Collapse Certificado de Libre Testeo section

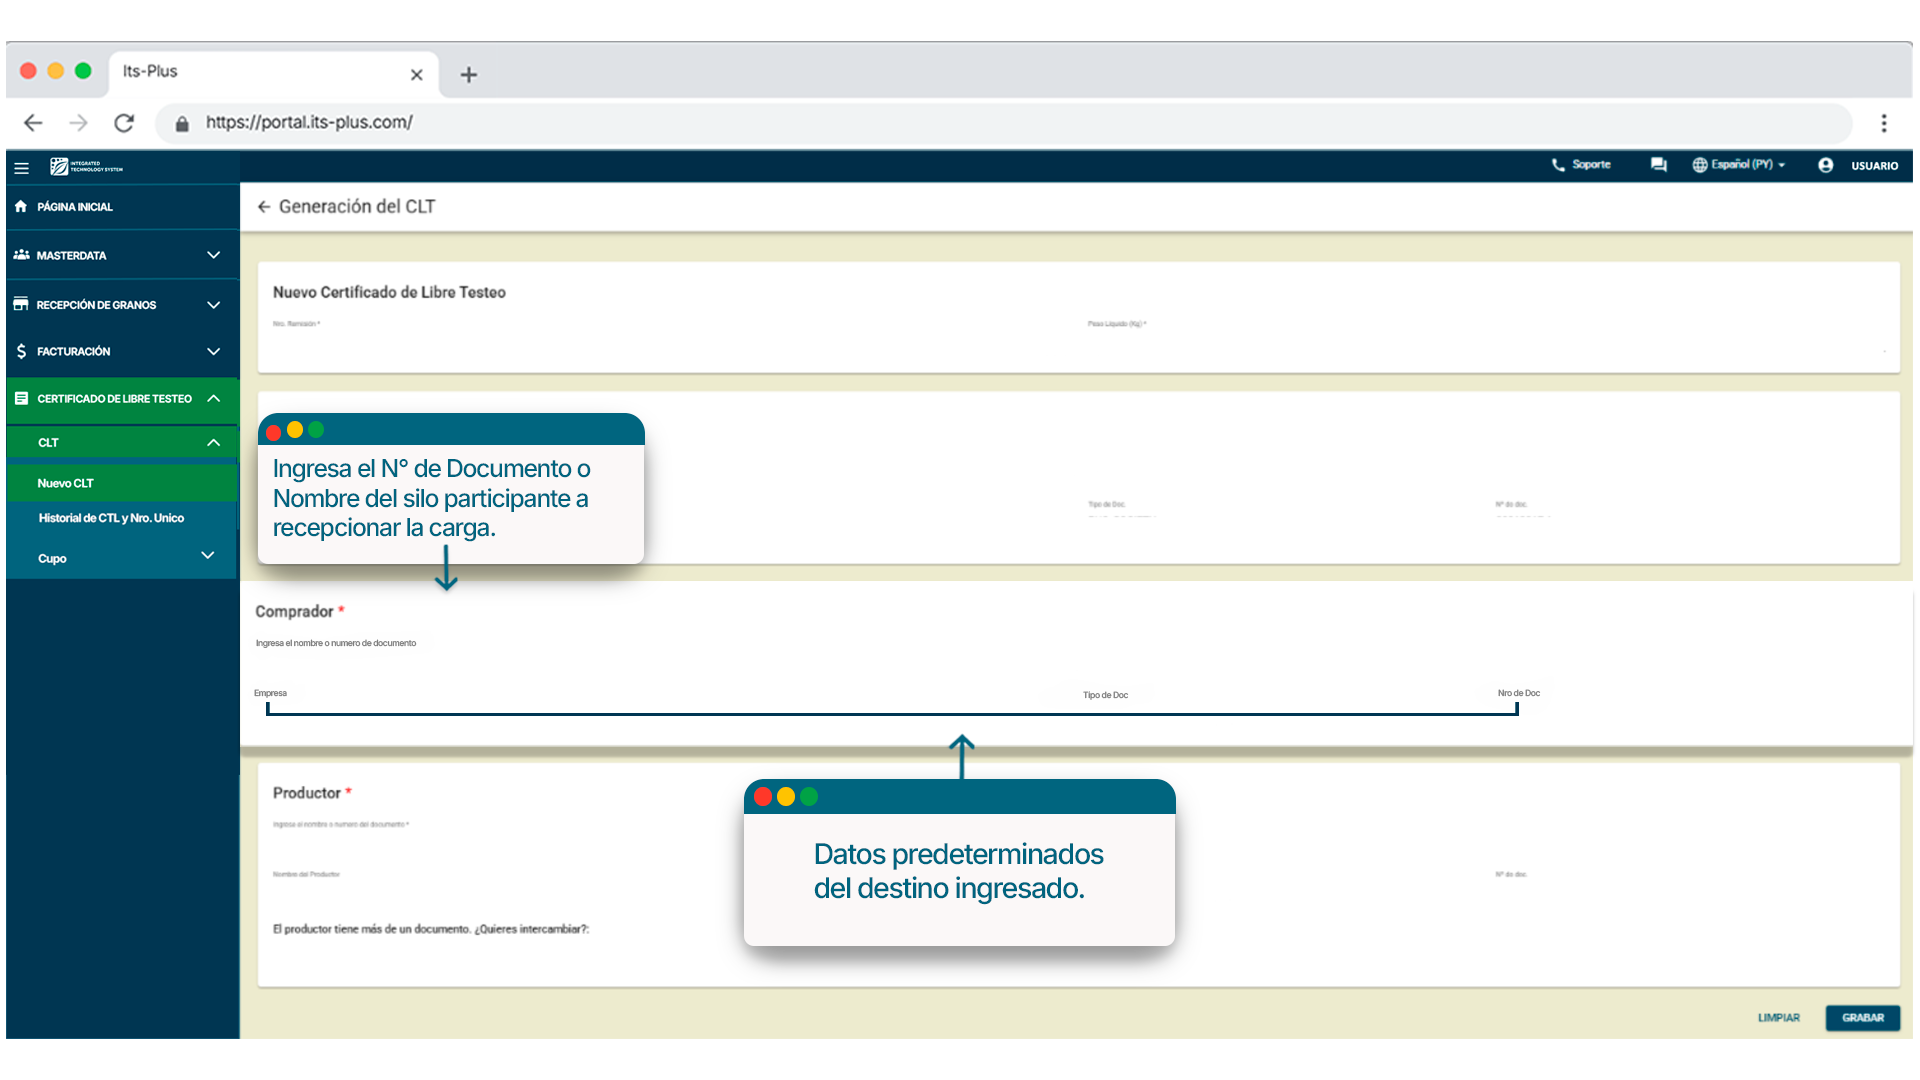213,399
